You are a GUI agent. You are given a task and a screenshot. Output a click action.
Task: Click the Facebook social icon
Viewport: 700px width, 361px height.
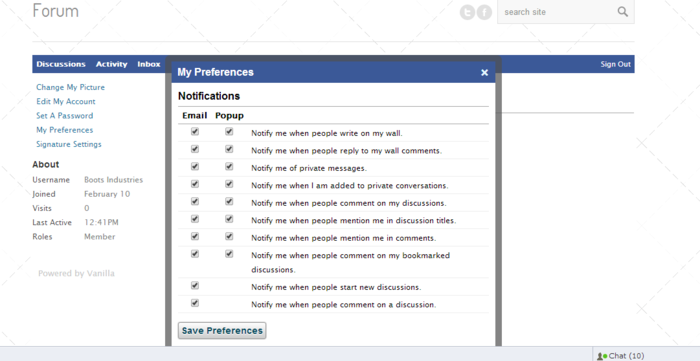484,12
